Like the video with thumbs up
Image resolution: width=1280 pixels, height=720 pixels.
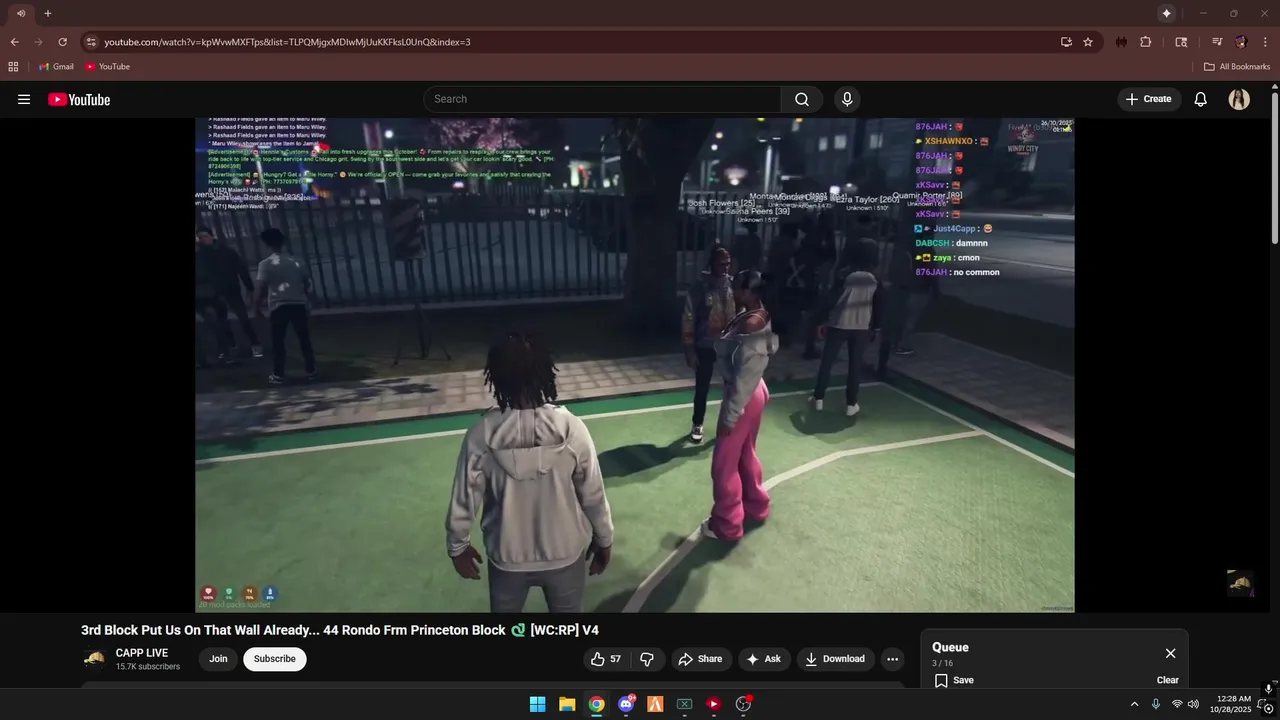pyautogui.click(x=606, y=659)
